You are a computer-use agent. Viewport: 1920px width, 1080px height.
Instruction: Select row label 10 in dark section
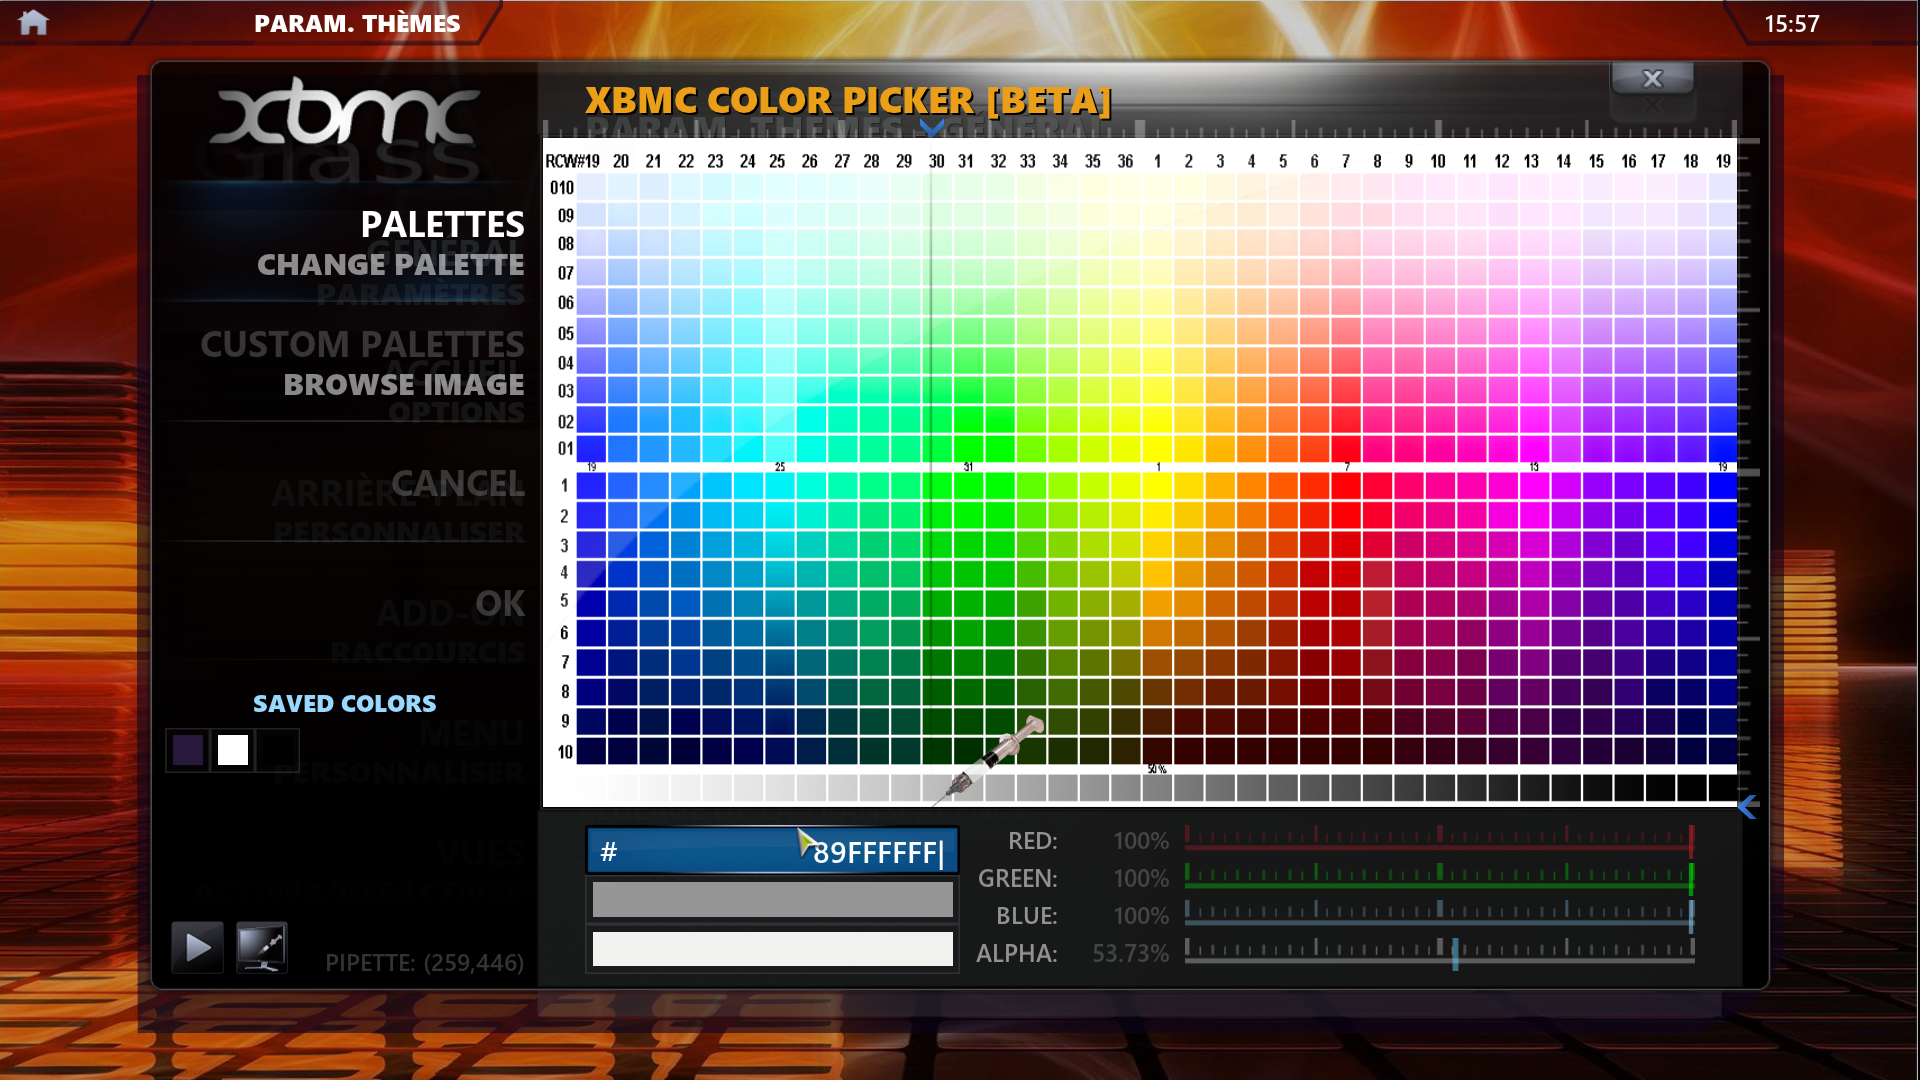point(565,752)
